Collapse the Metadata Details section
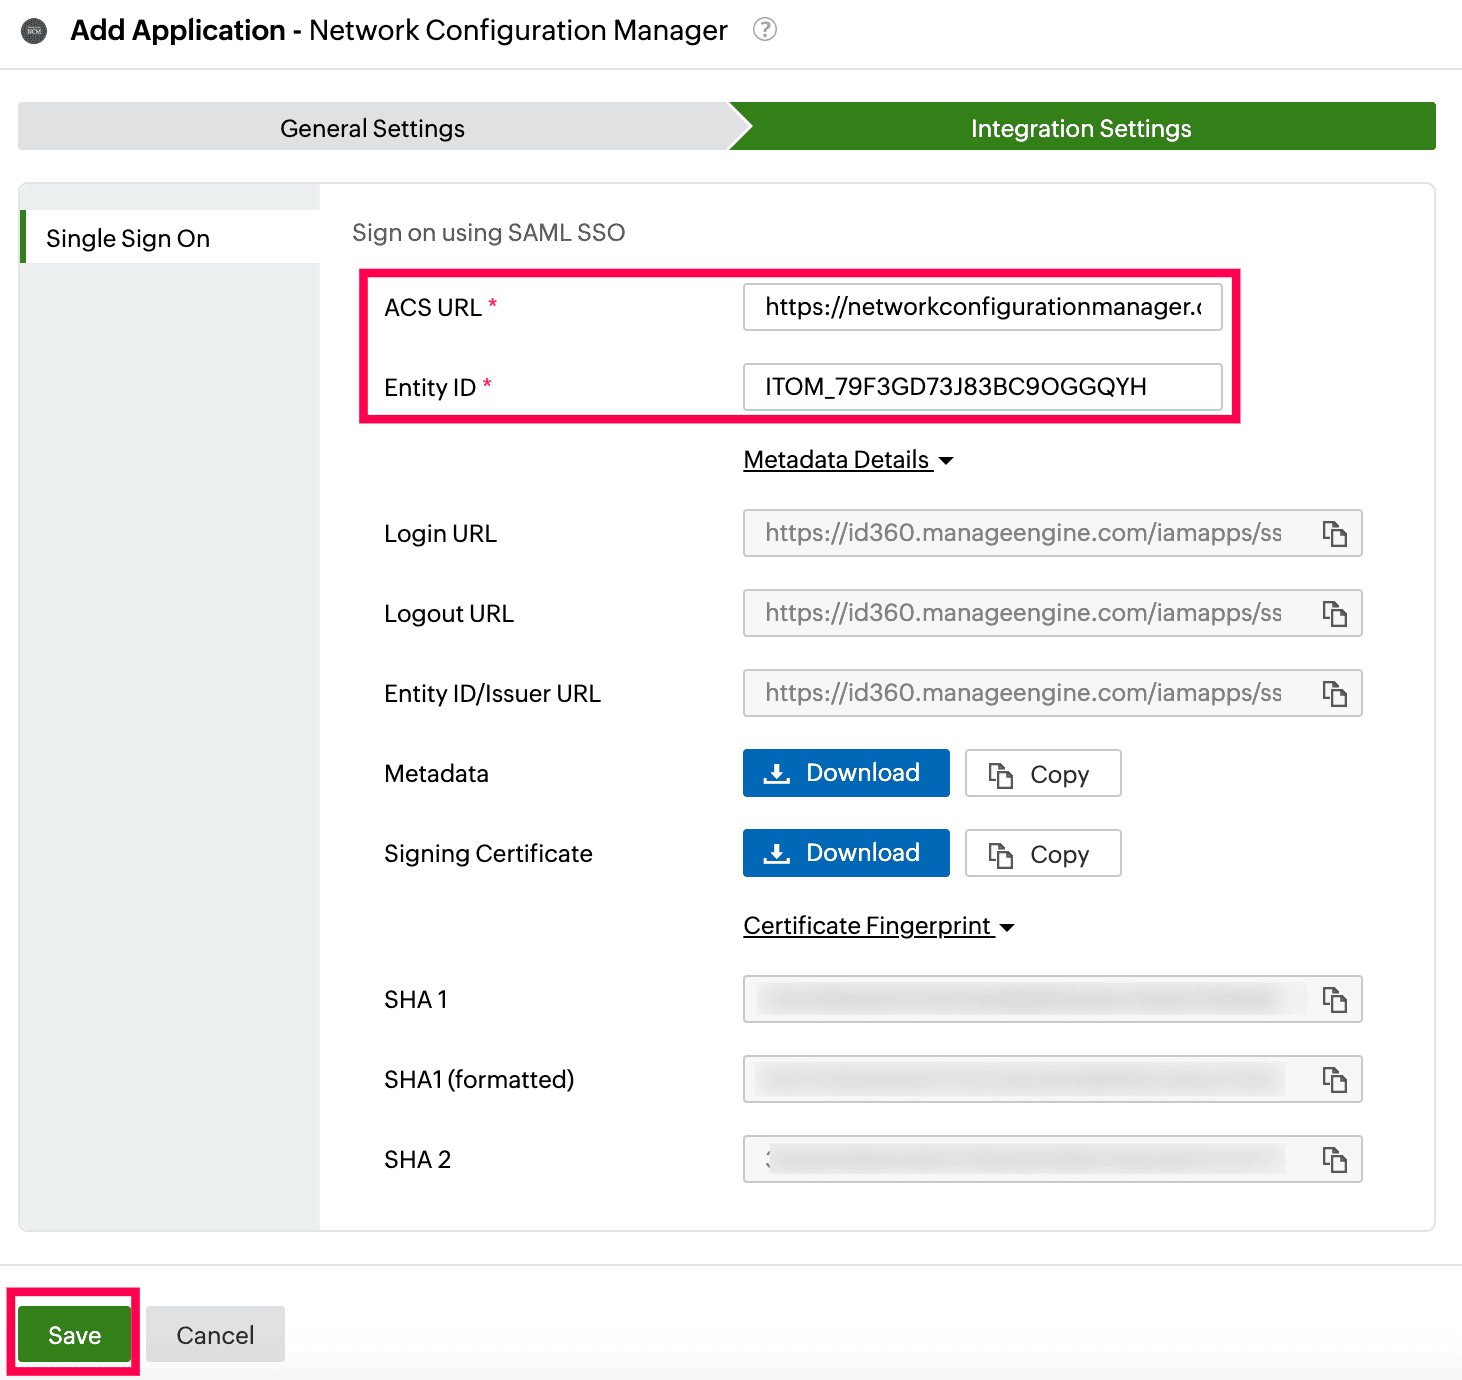This screenshot has height=1380, width=1462. 848,460
